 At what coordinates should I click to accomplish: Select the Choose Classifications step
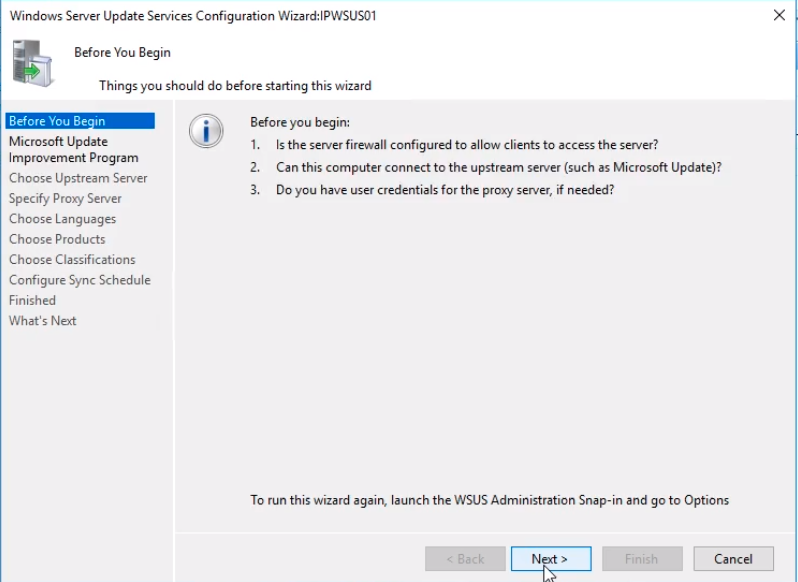click(x=72, y=259)
